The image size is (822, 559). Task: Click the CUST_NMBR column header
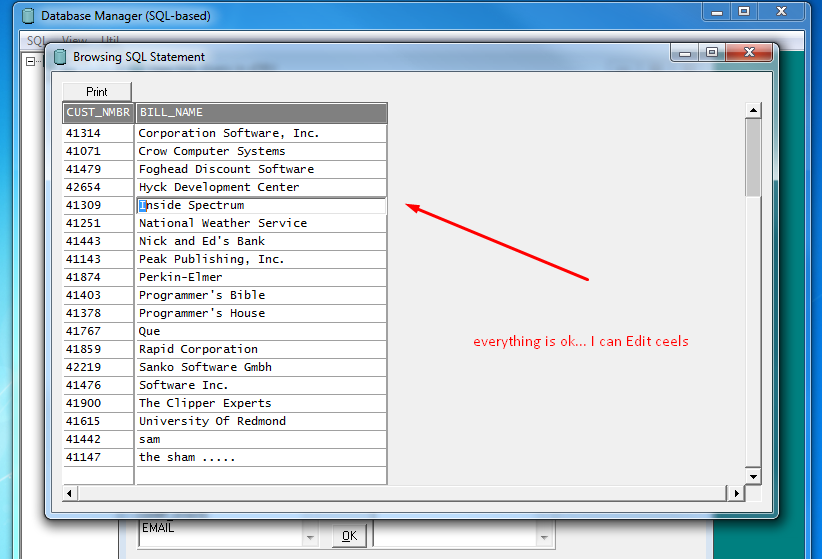[x=98, y=113]
